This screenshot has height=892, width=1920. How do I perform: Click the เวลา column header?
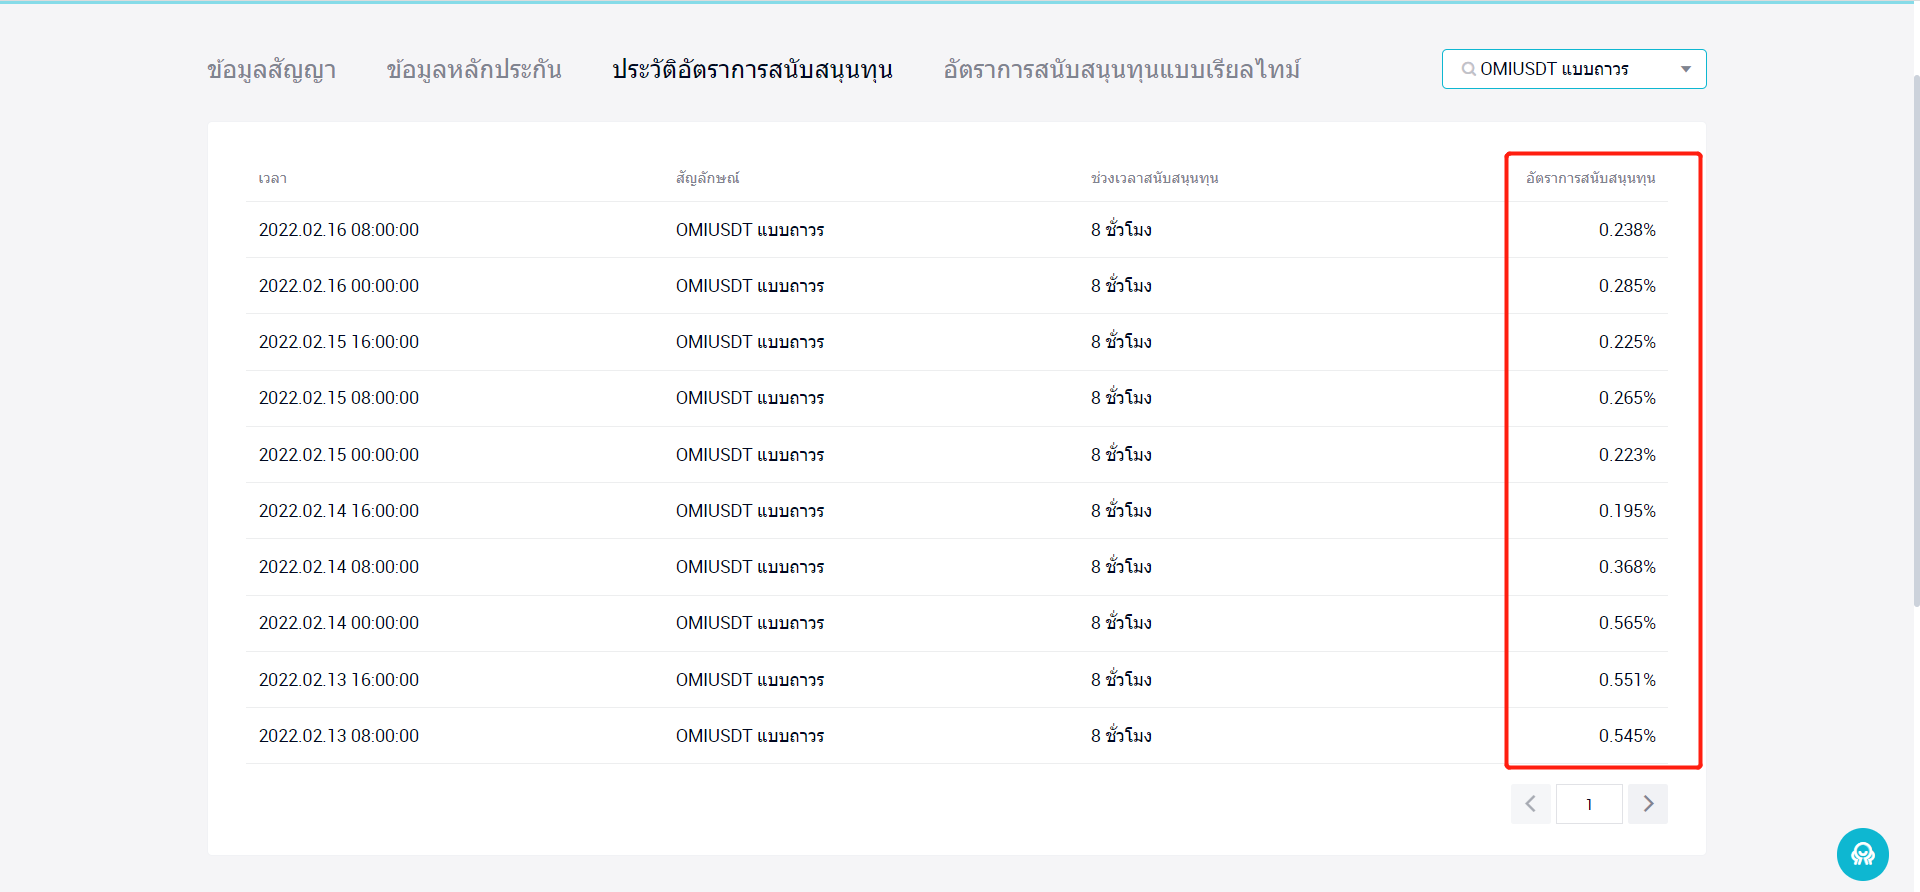[x=273, y=178]
